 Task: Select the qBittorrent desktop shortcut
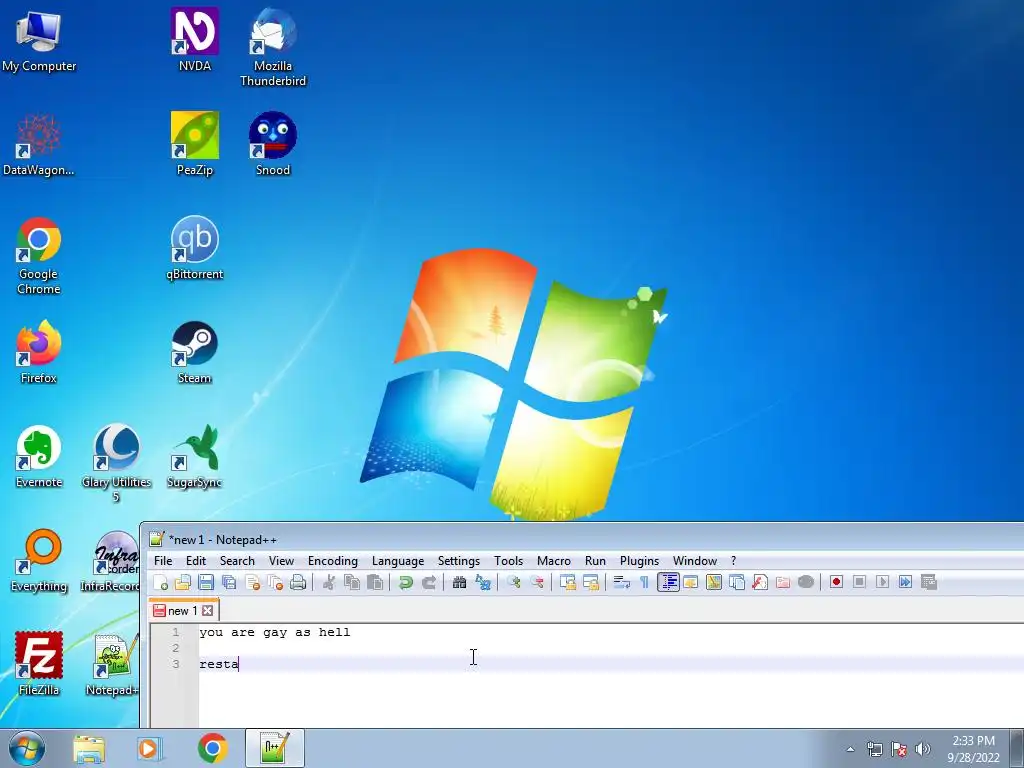[x=195, y=248]
